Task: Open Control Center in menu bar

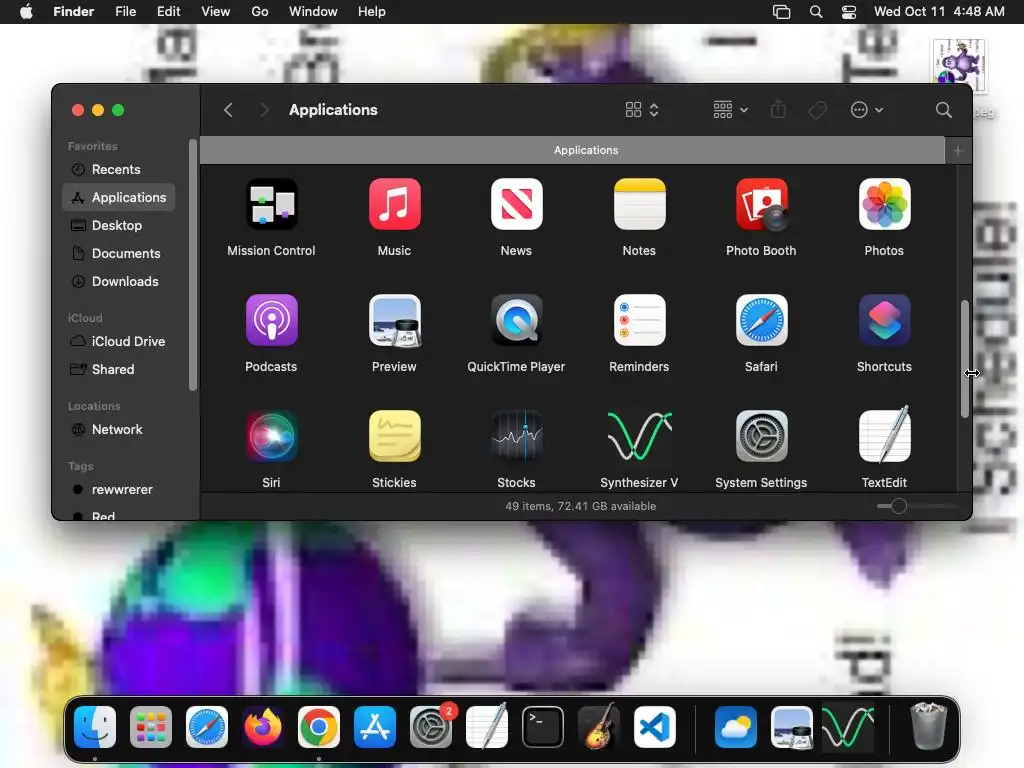Action: pos(848,12)
